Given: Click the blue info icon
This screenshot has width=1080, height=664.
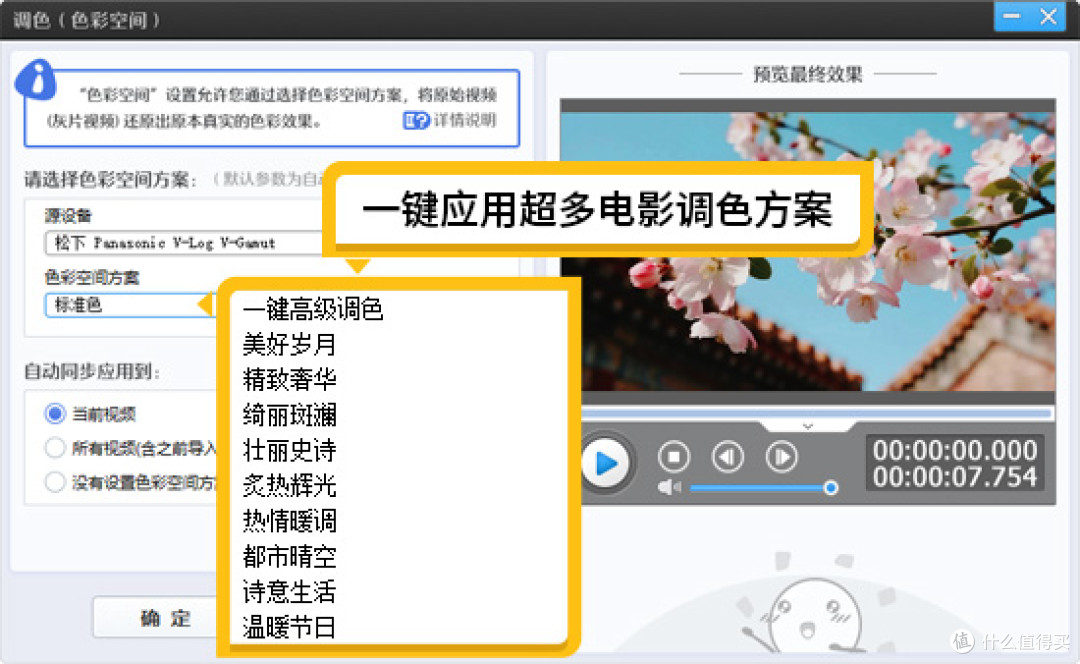Looking at the screenshot, I should point(36,80).
